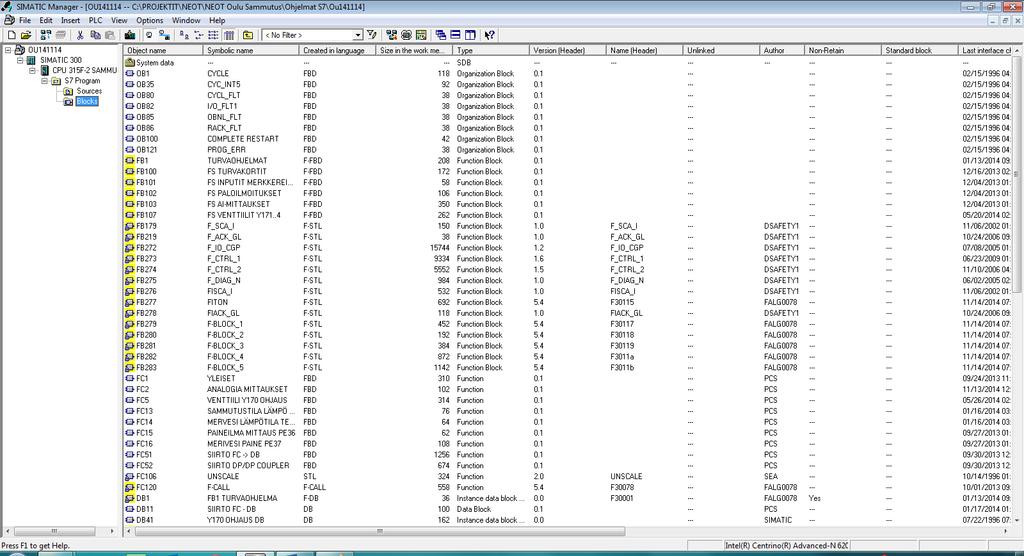Open the Insert menu

point(71,20)
